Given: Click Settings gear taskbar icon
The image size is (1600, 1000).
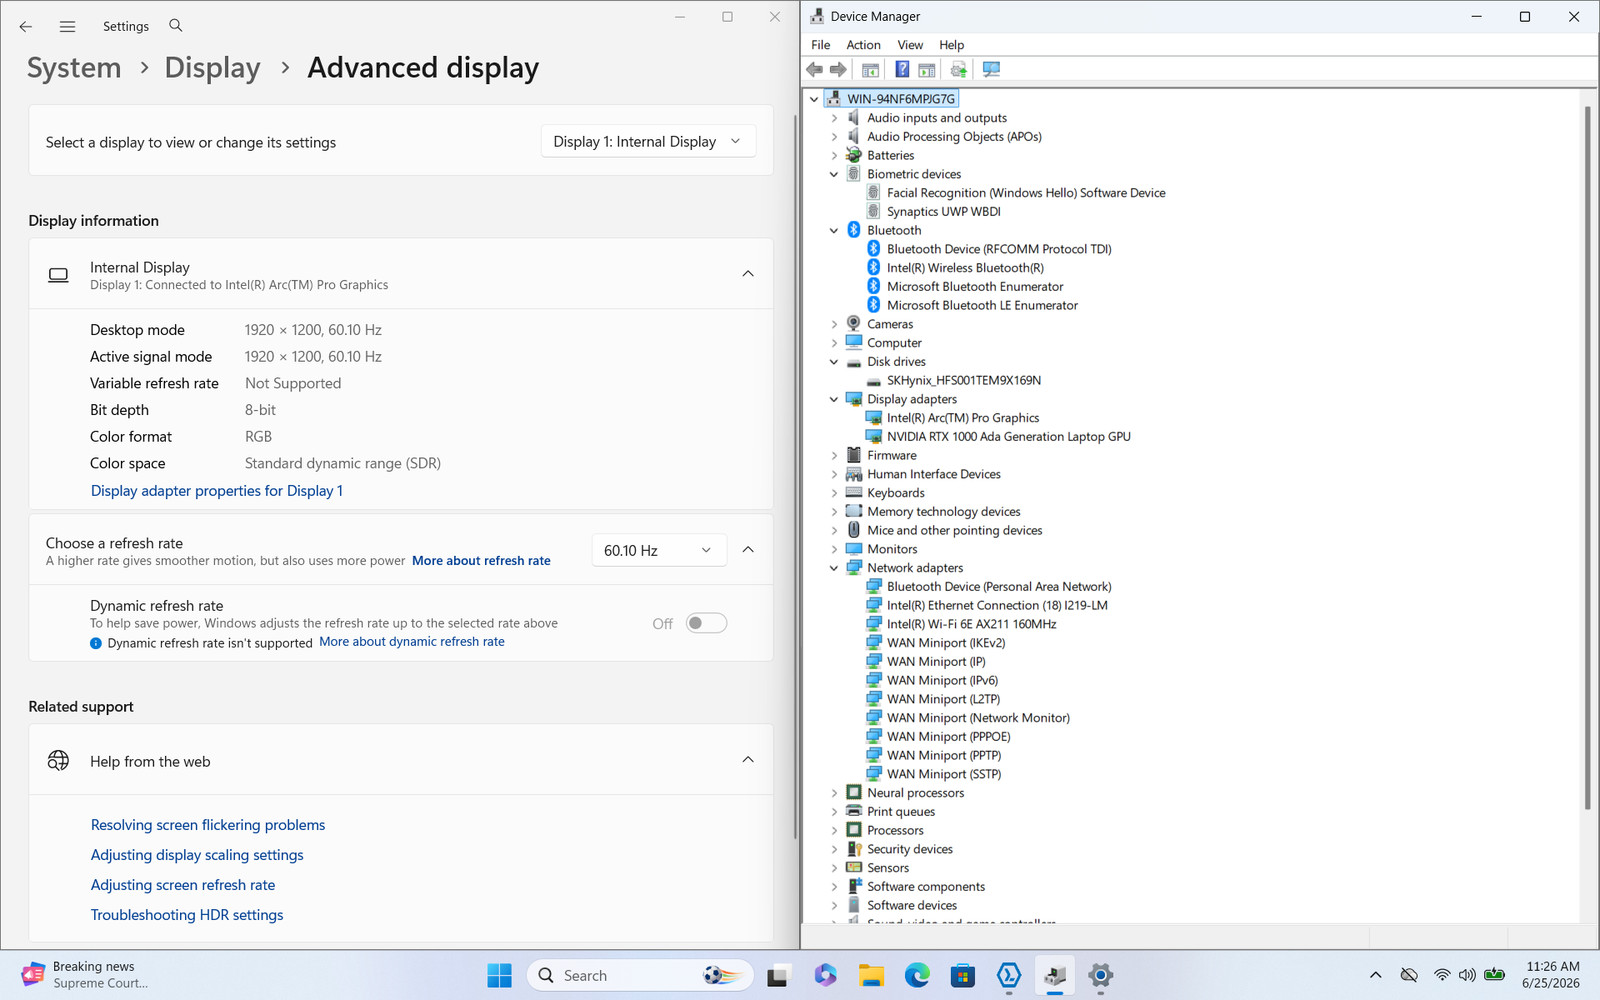Looking at the screenshot, I should (x=1101, y=975).
